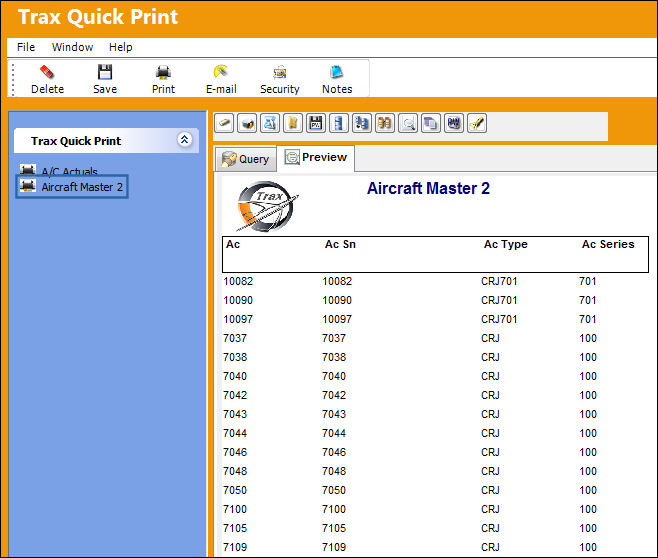Viewport: 658px width, 558px height.
Task: Click Ac value 7105
Action: [x=235, y=528]
